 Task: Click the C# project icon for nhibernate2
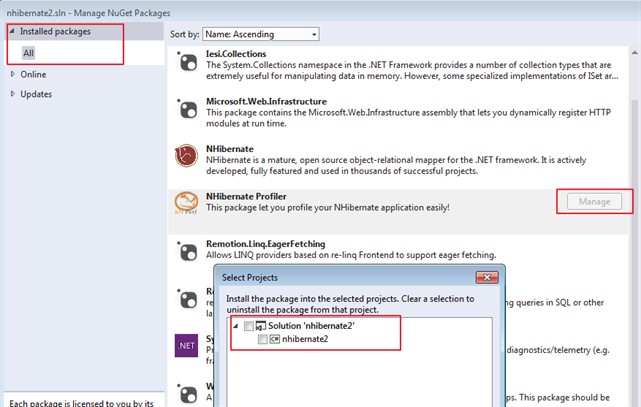(x=275, y=339)
